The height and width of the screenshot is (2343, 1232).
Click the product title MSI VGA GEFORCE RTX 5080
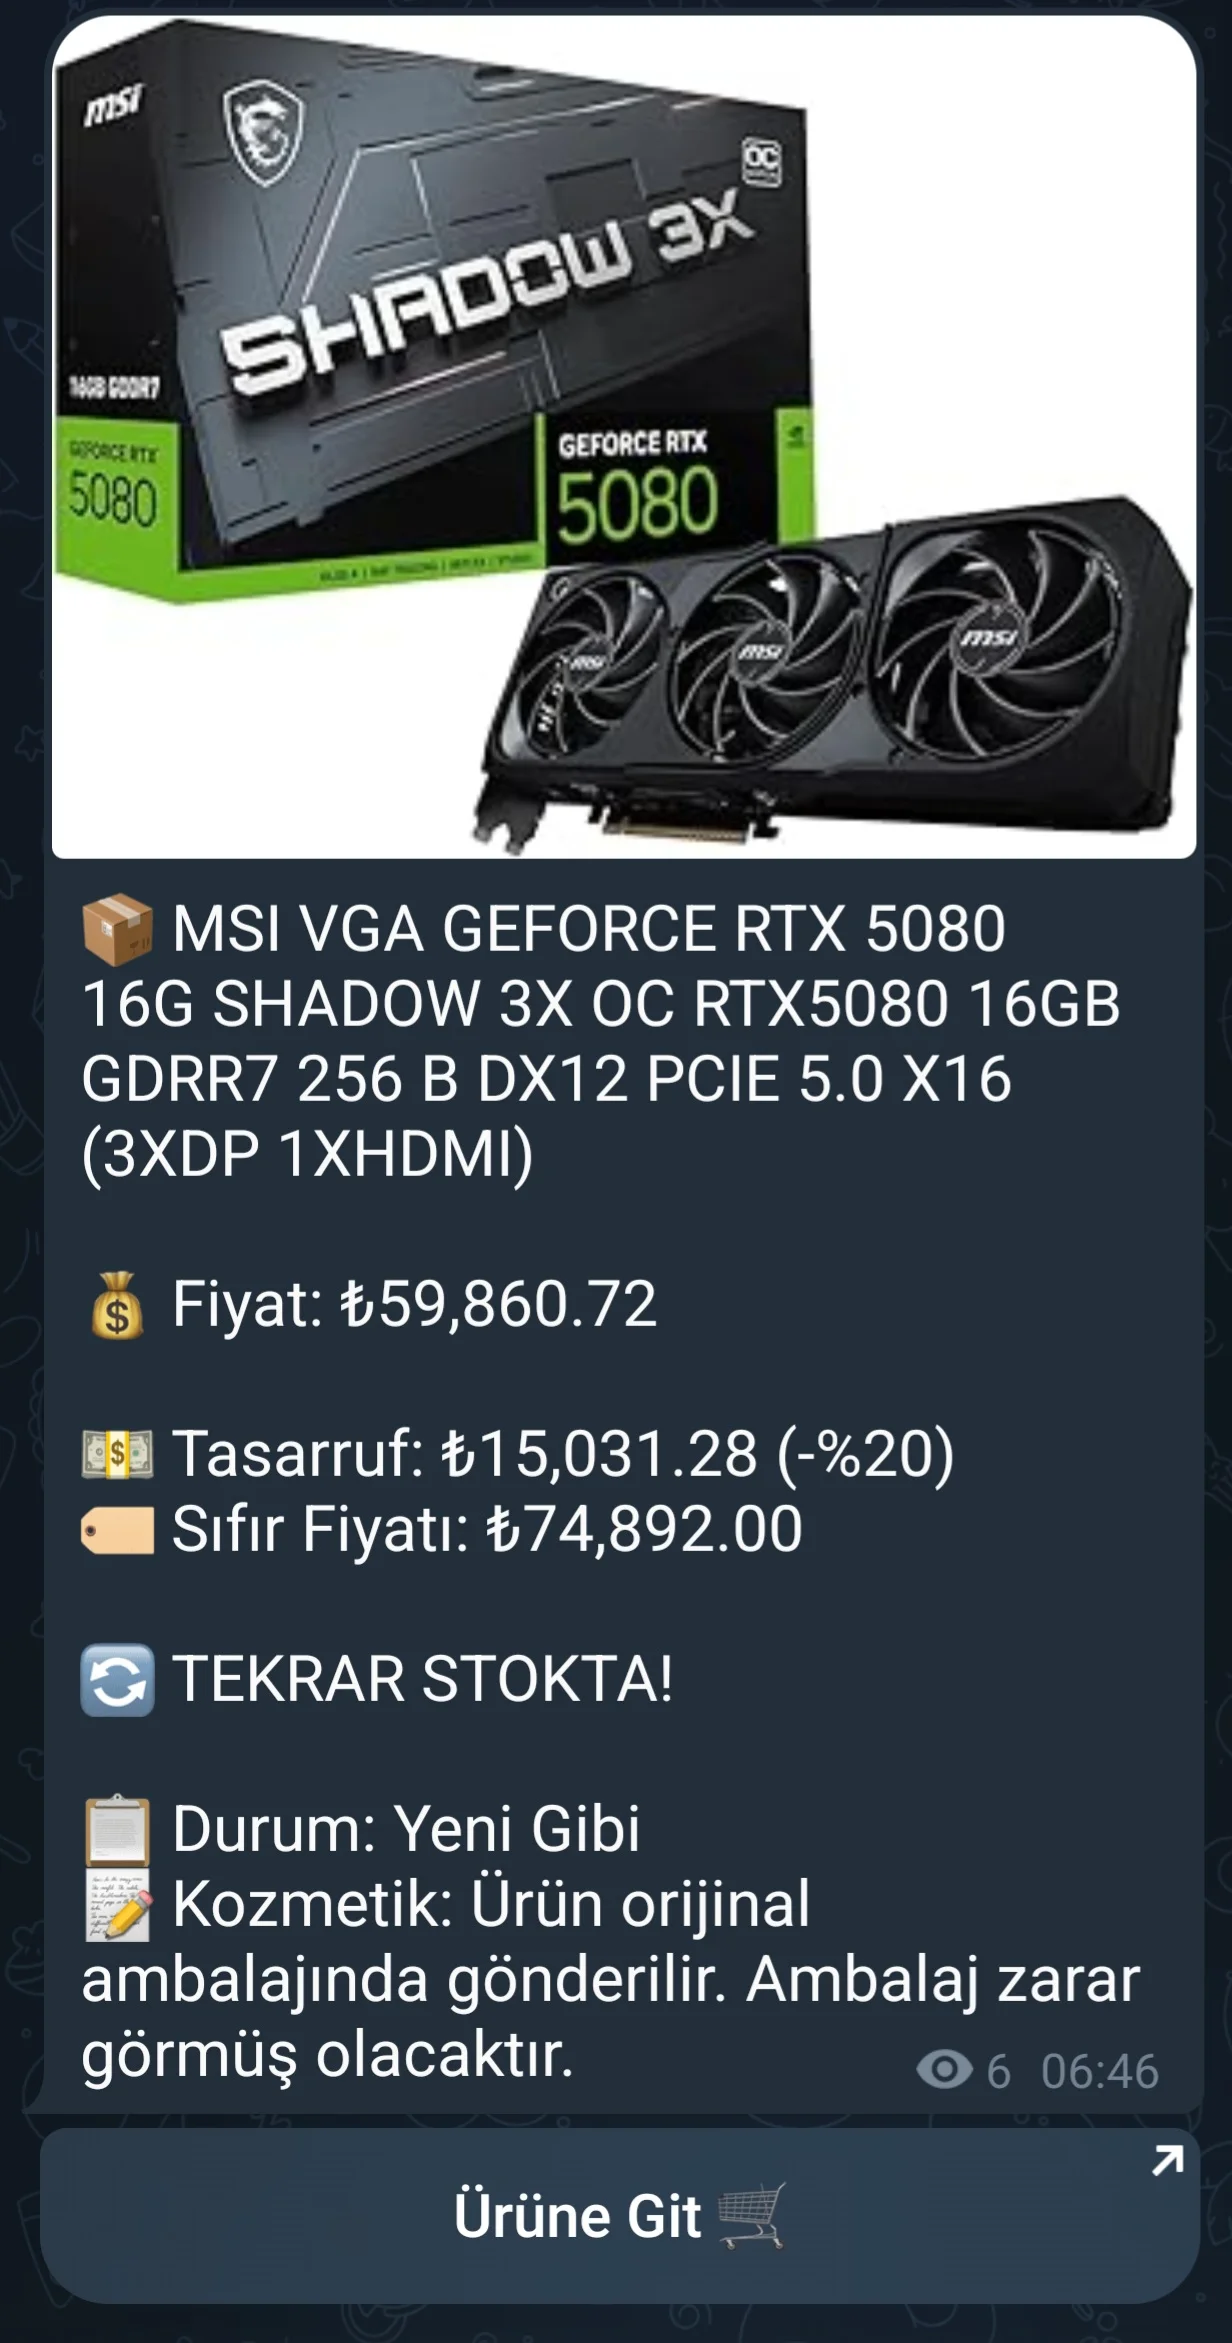[x=589, y=929]
